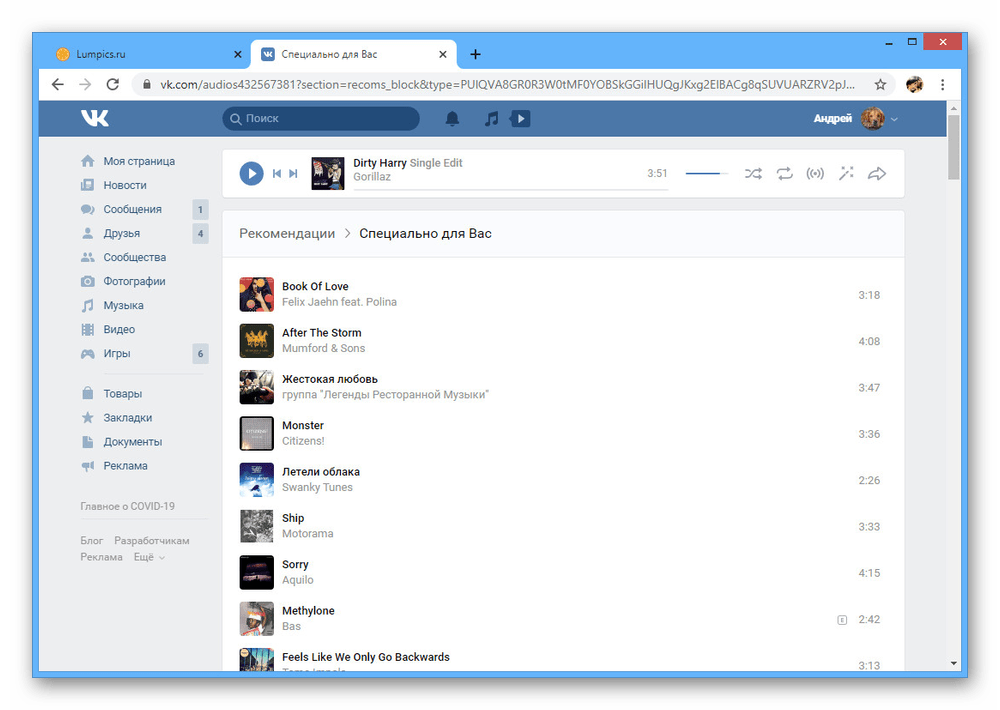The image size is (1000, 710).
Task: Play the Жестокая любовь track cover
Action: 256,387
